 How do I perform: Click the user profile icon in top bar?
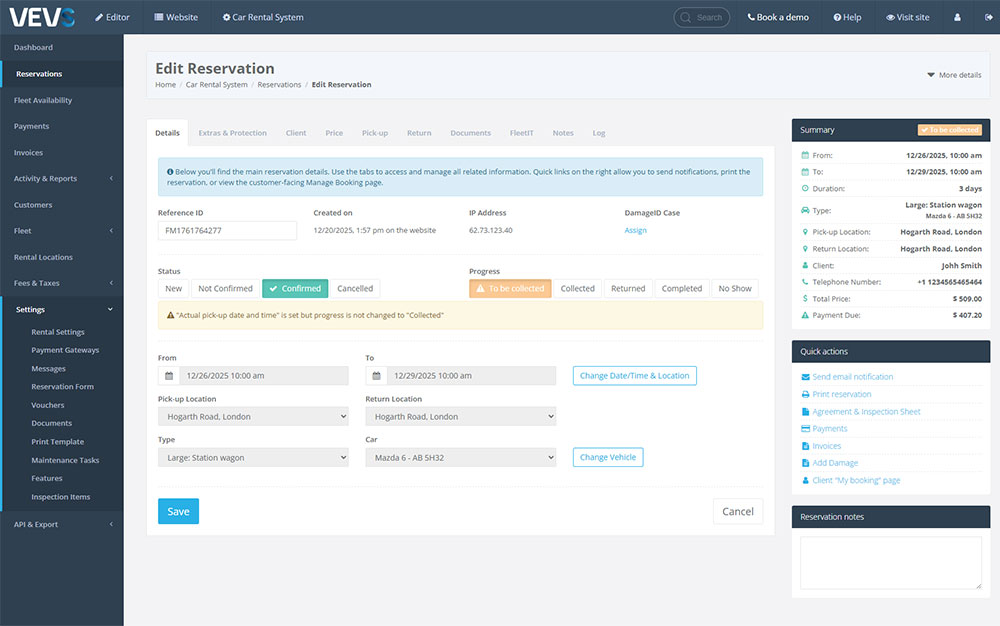click(x=957, y=17)
